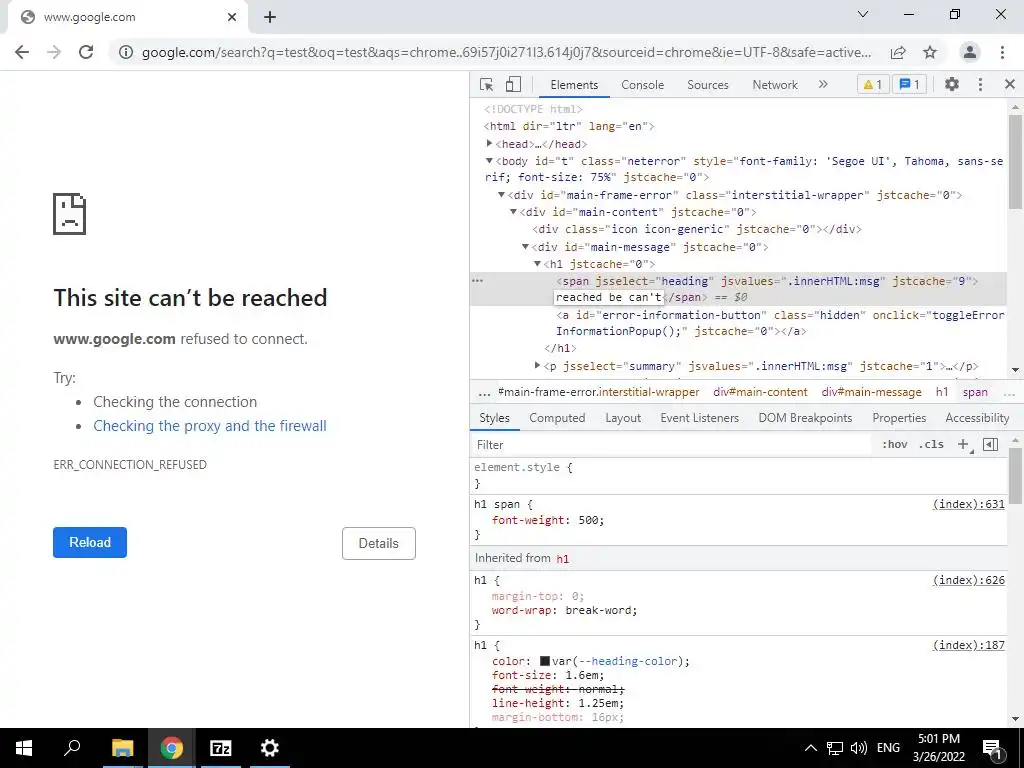Click the Details button
Image resolution: width=1024 pixels, height=768 pixels.
[x=379, y=543]
